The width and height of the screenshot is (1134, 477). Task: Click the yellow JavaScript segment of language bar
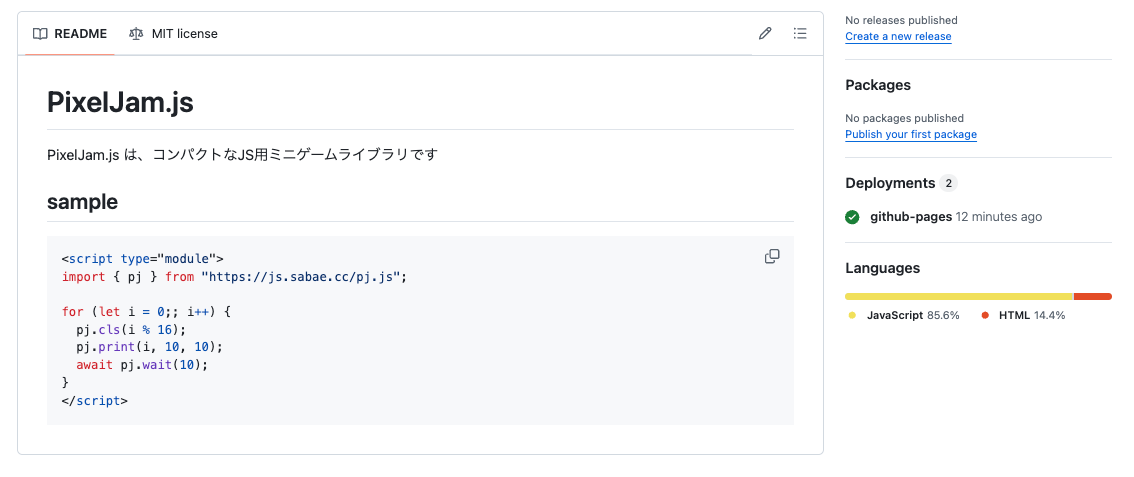click(958, 296)
